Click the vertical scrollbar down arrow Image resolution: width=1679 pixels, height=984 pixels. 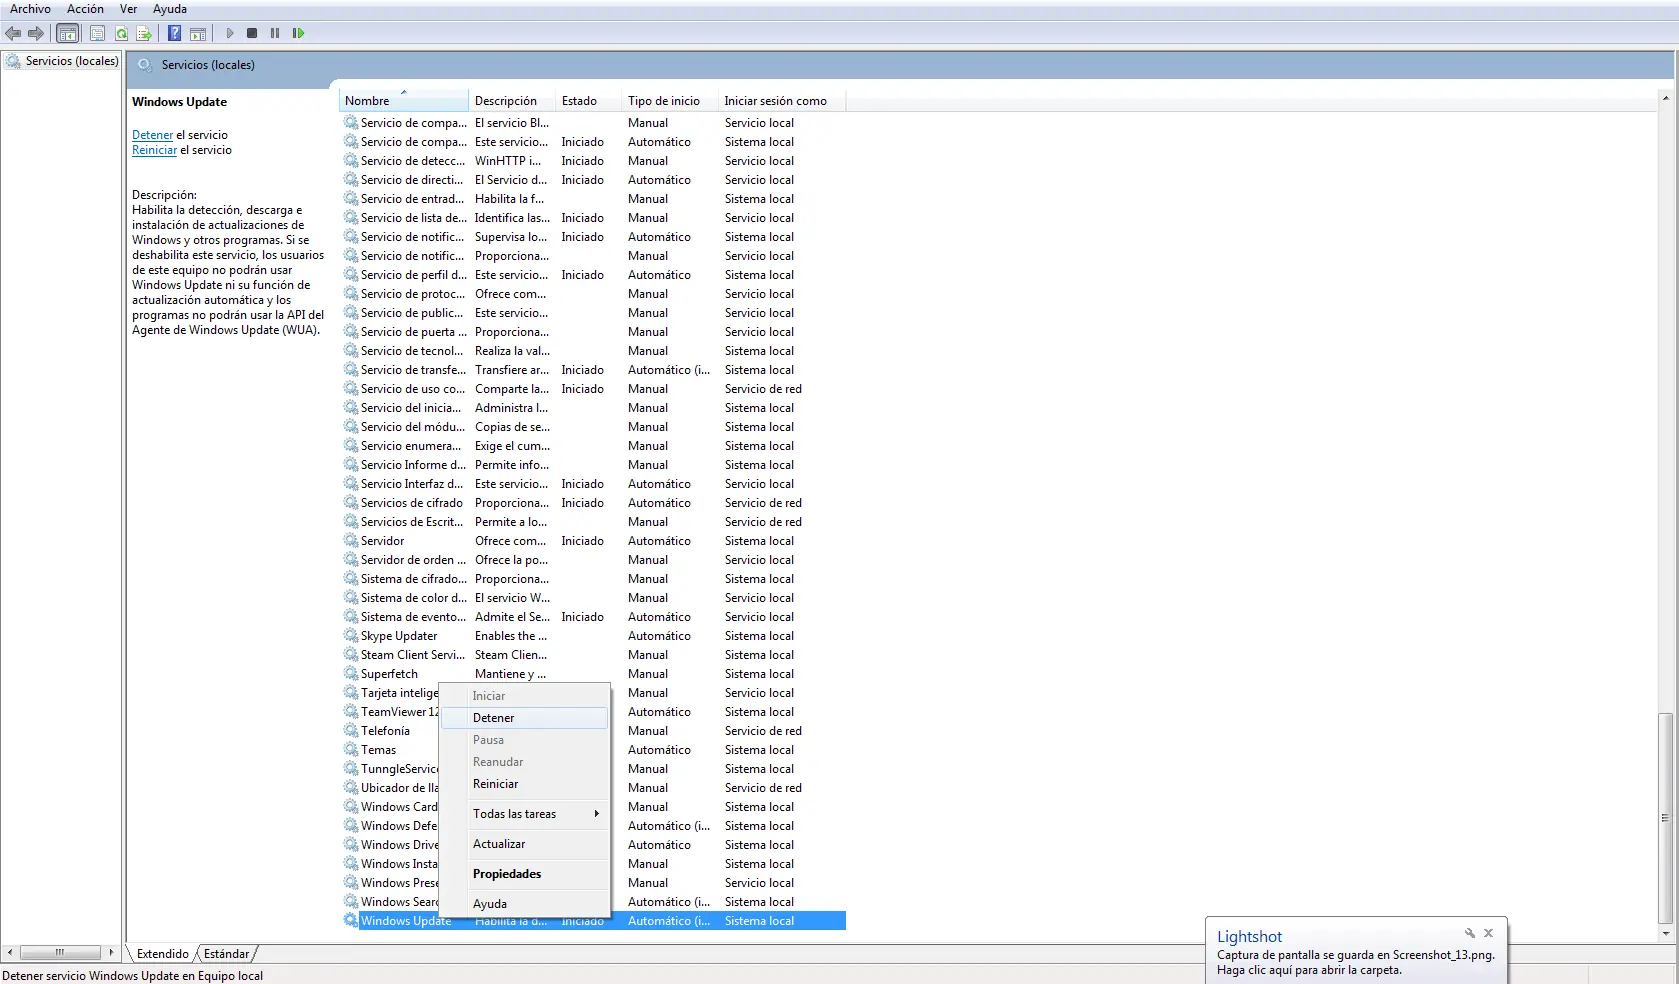pyautogui.click(x=1665, y=933)
